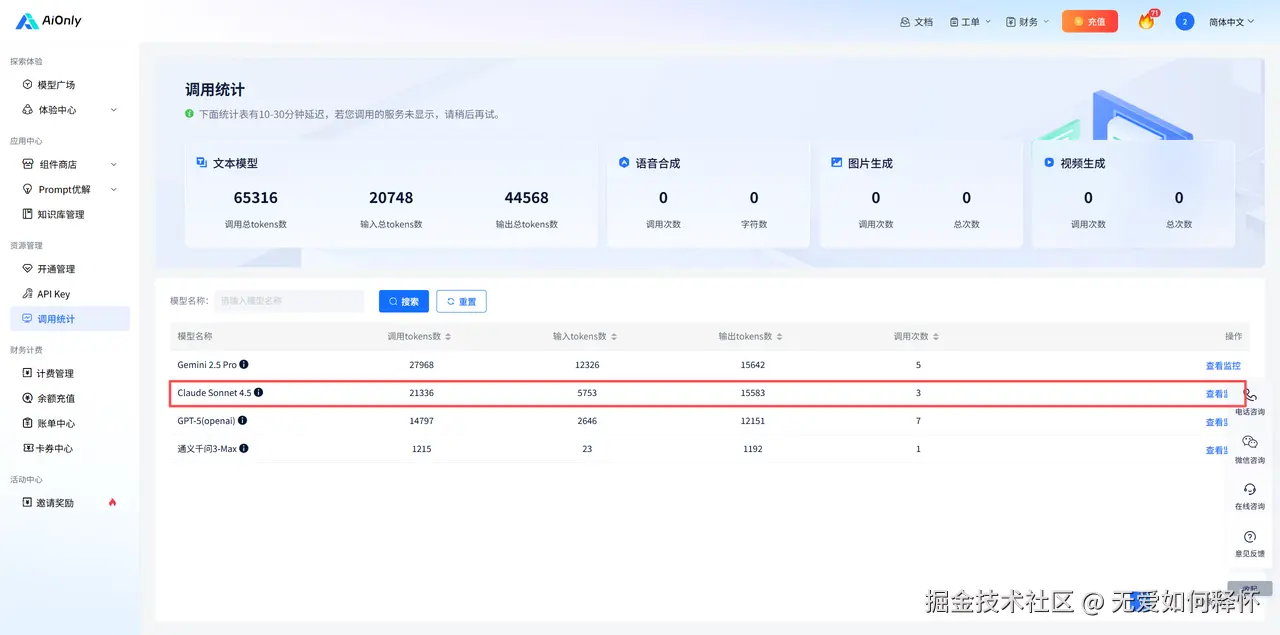This screenshot has width=1280, height=635.
Task: Sort by the 输入tokens数 column arrows
Action: 614,337
